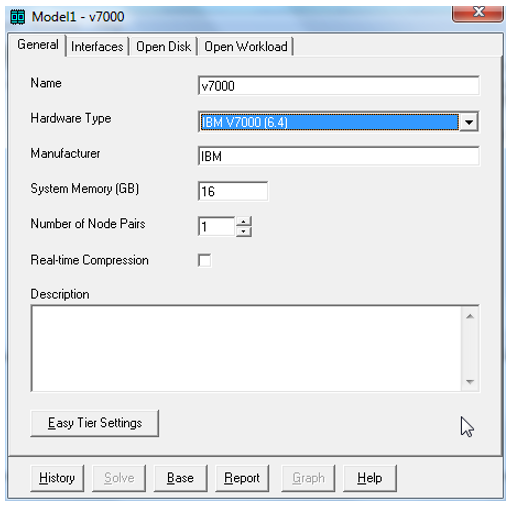509x505 pixels.
Task: Expand the Hardware Type dropdown arrow
Action: coord(469,122)
